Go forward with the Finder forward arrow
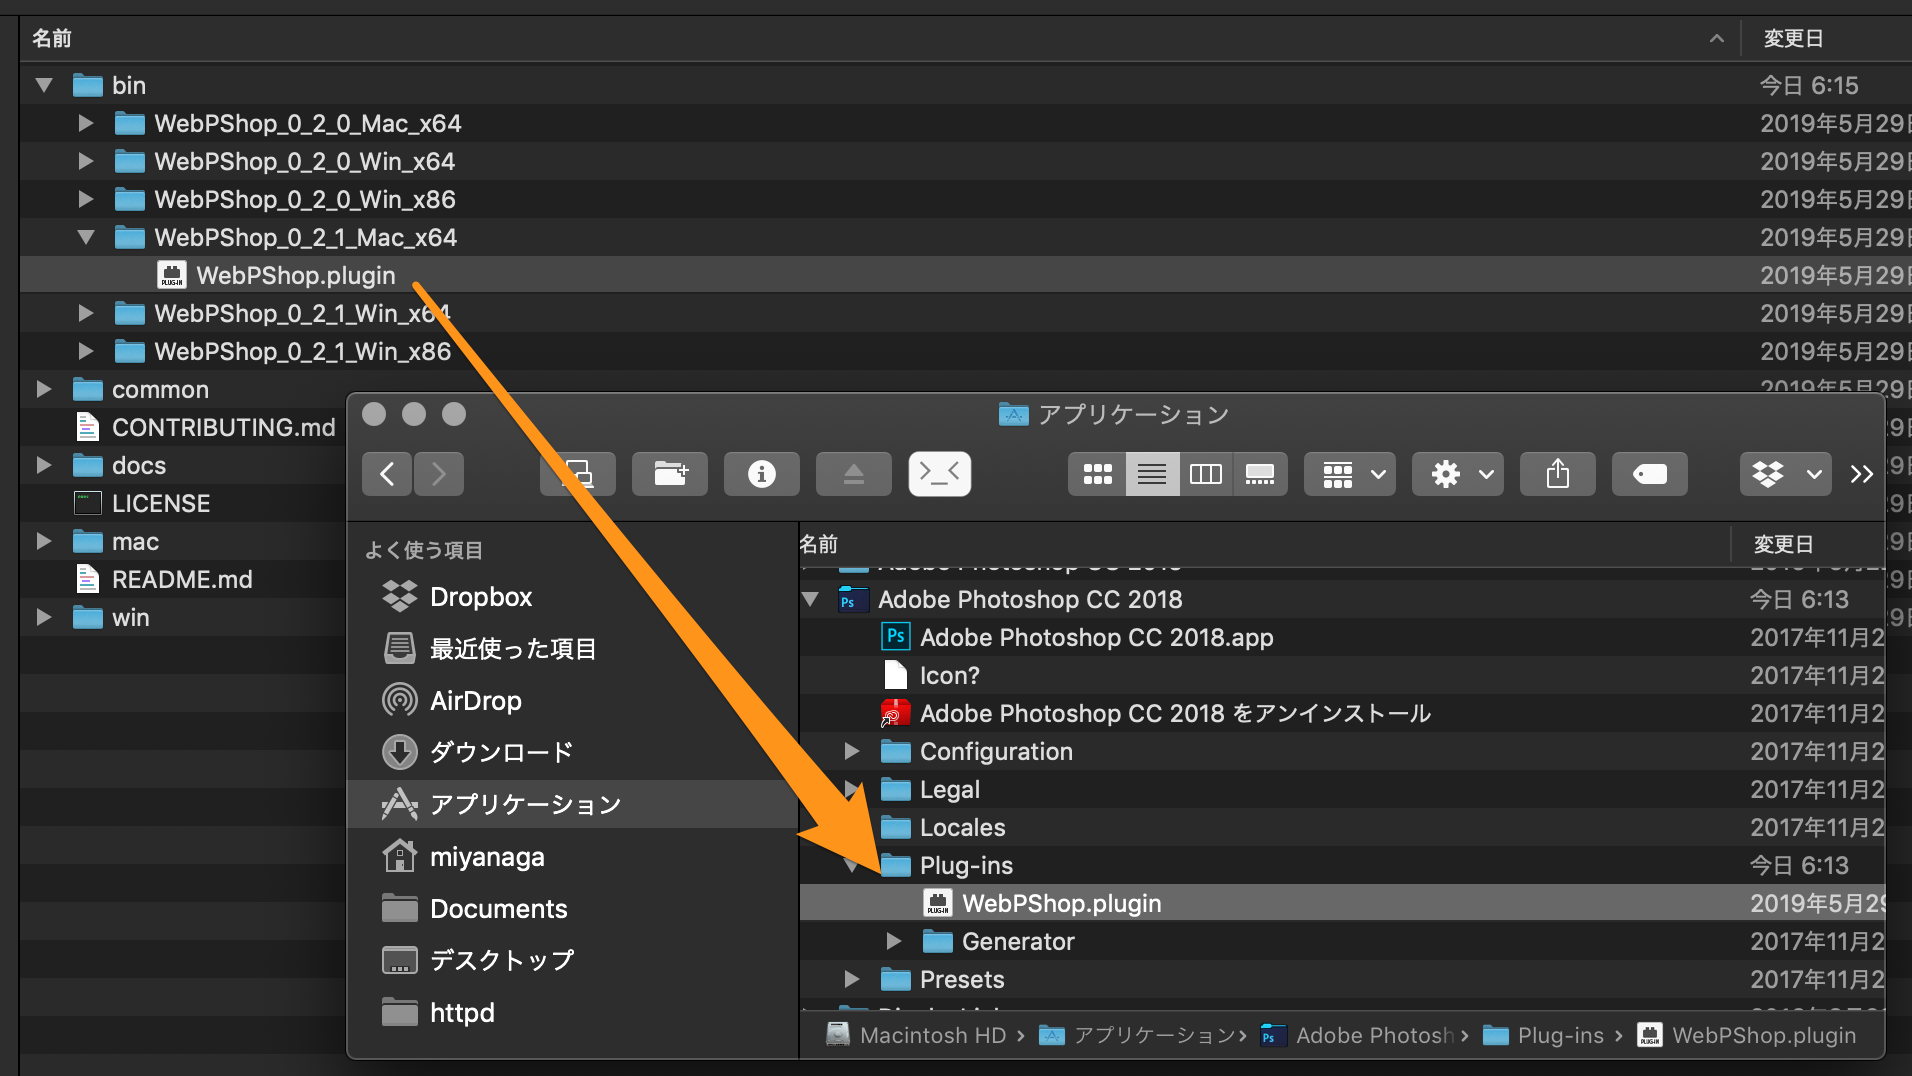Screen dimensions: 1912x1076 438,474
